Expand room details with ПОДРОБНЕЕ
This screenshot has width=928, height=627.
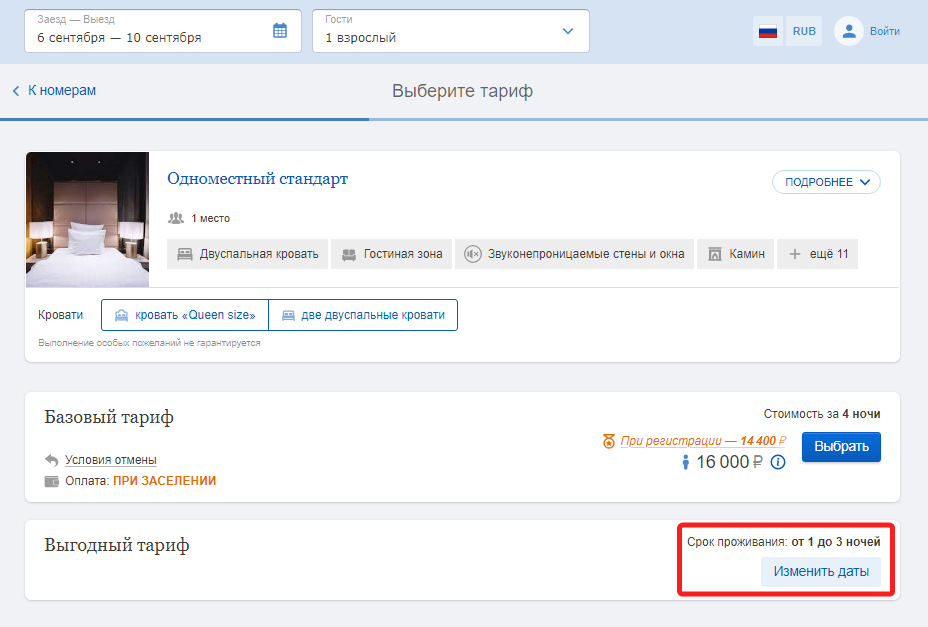pyautogui.click(x=826, y=182)
